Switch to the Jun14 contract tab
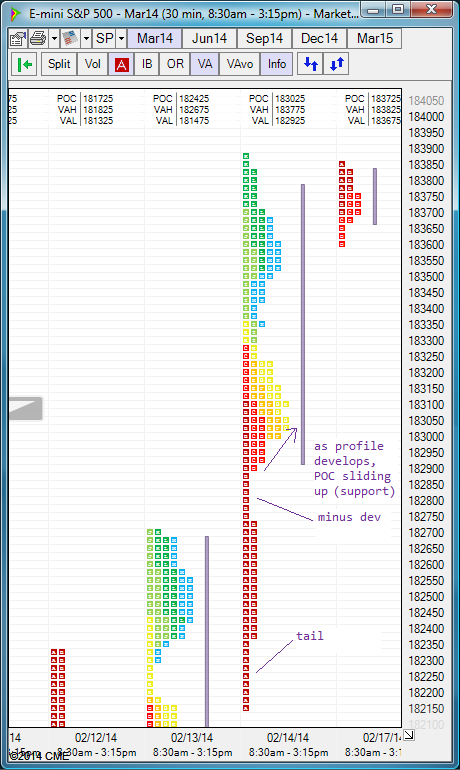 coord(209,38)
